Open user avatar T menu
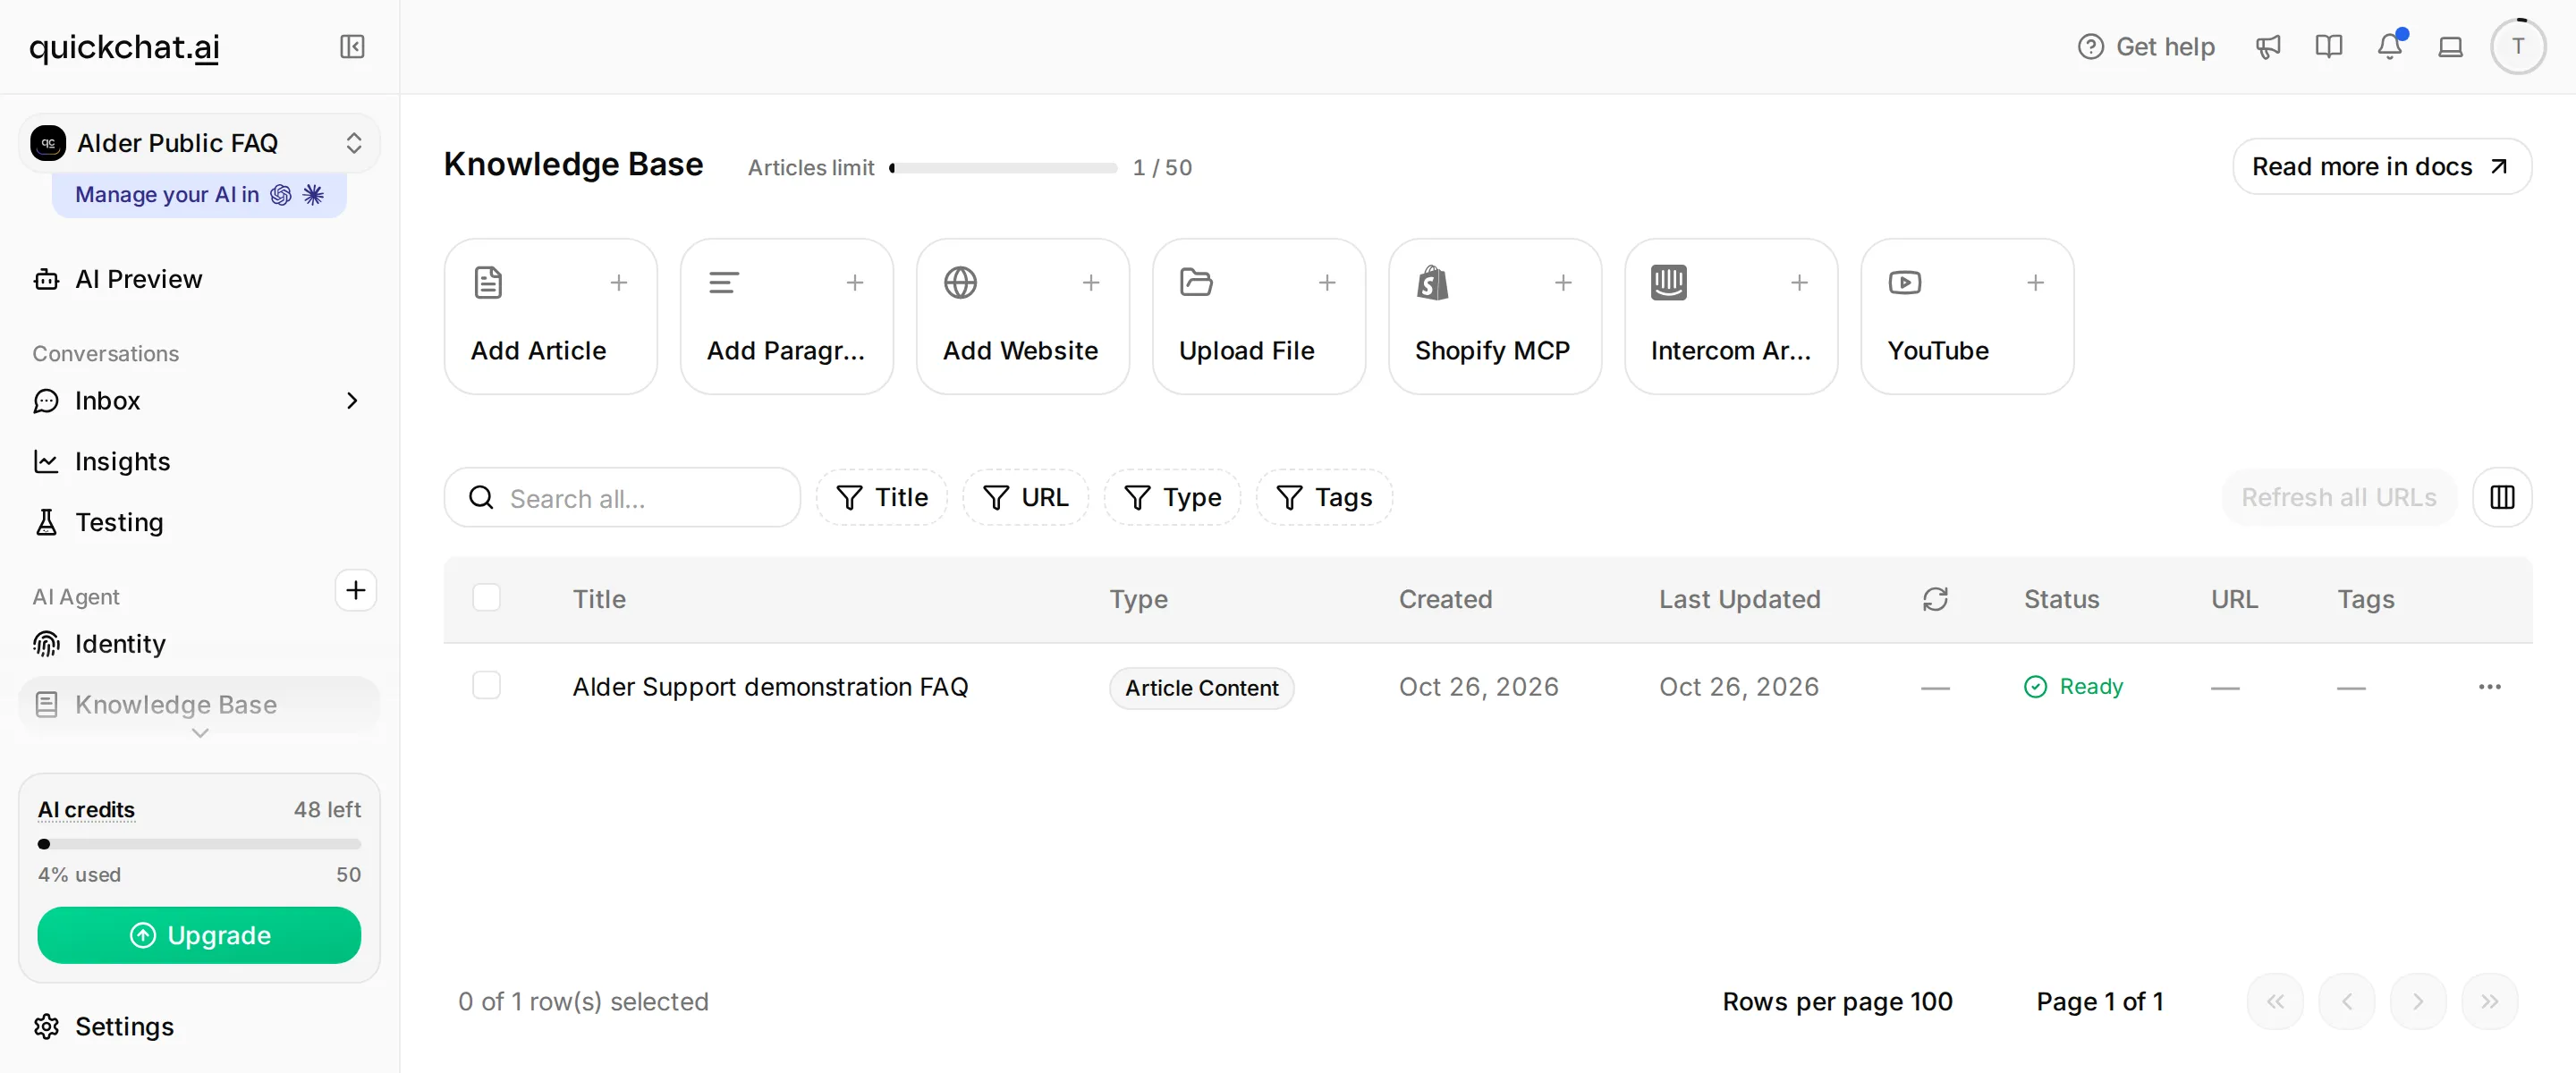Screen dimensions: 2576x1073 (2518, 47)
